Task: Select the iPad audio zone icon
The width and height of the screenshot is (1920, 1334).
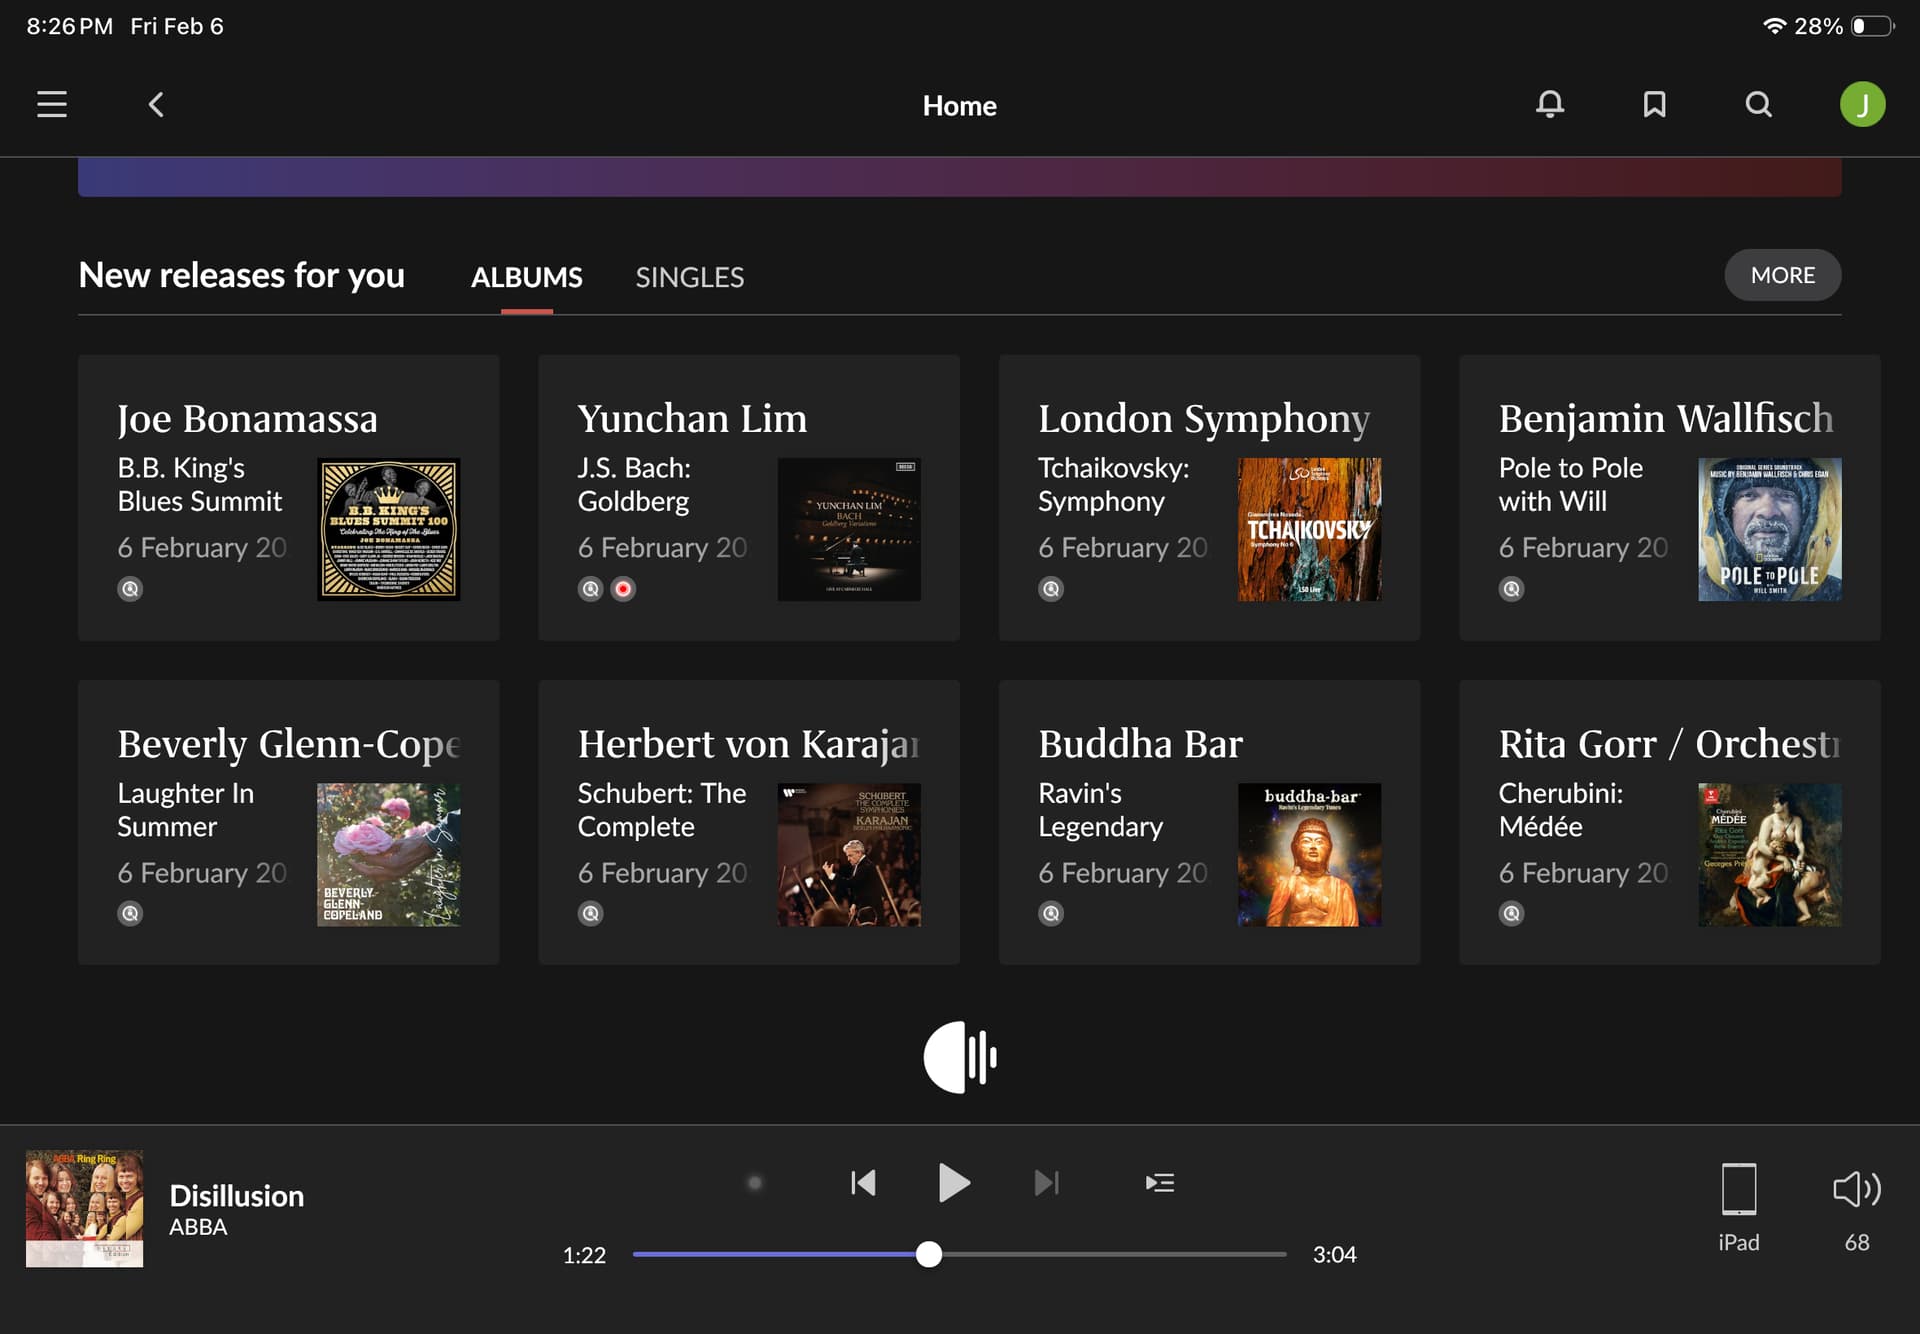Action: [1738, 1189]
